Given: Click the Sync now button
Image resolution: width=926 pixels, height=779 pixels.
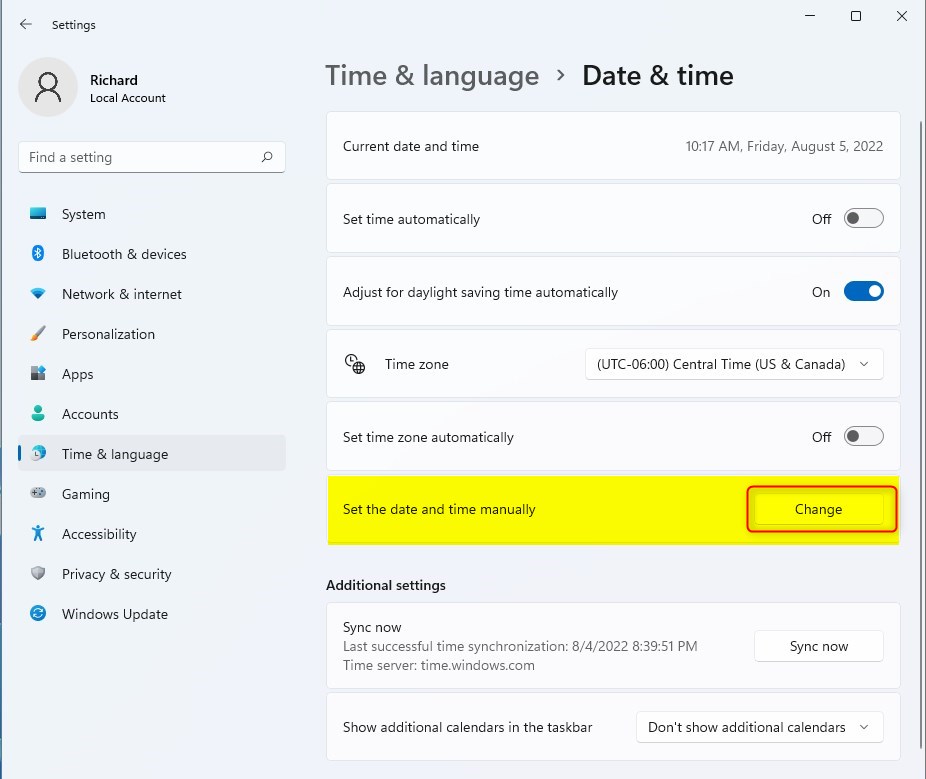Looking at the screenshot, I should [818, 646].
